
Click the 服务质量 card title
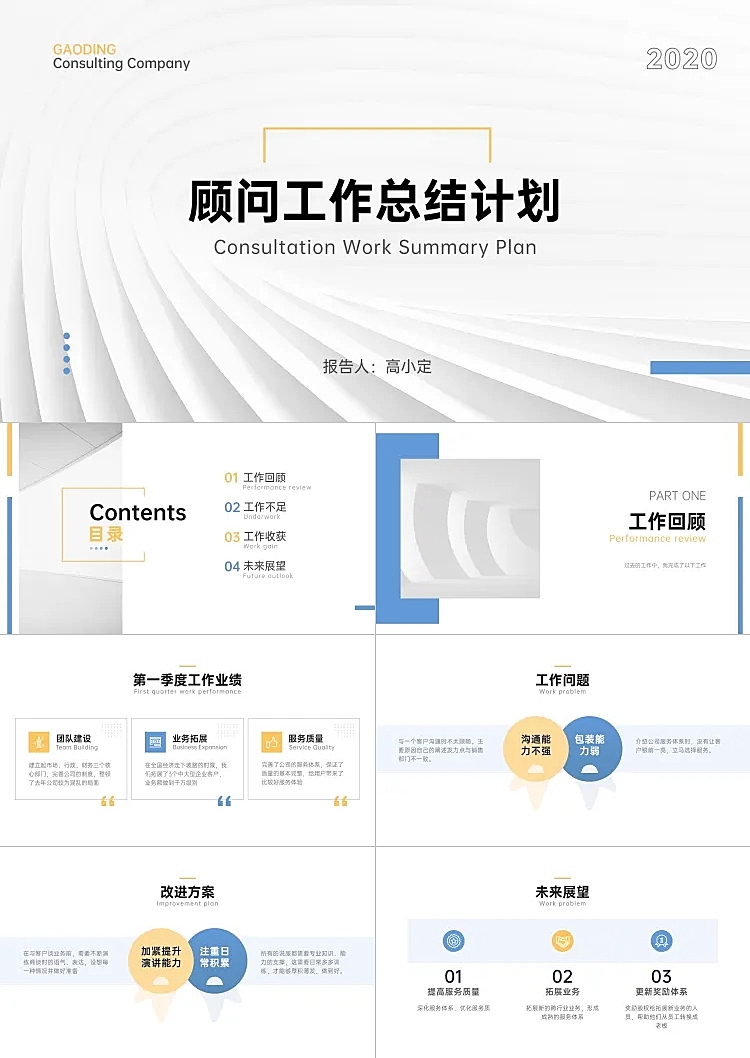pos(306,738)
